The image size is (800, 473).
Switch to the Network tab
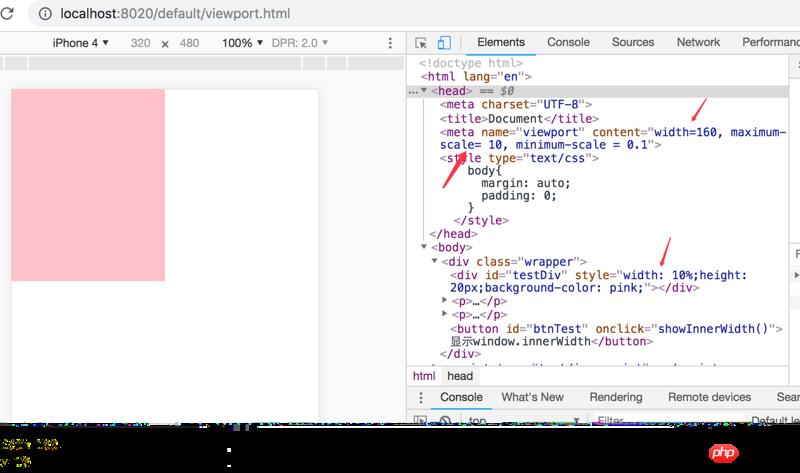698,43
